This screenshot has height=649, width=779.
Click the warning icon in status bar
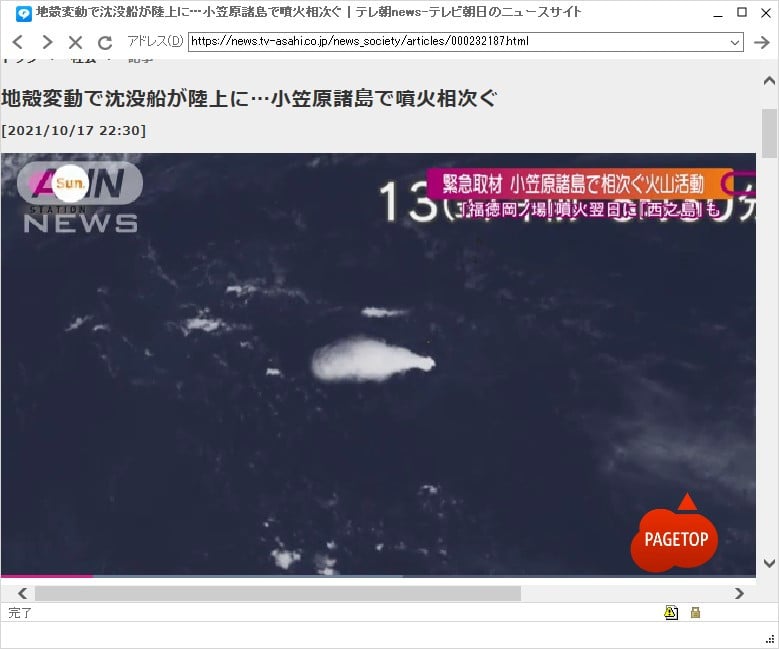(x=671, y=612)
